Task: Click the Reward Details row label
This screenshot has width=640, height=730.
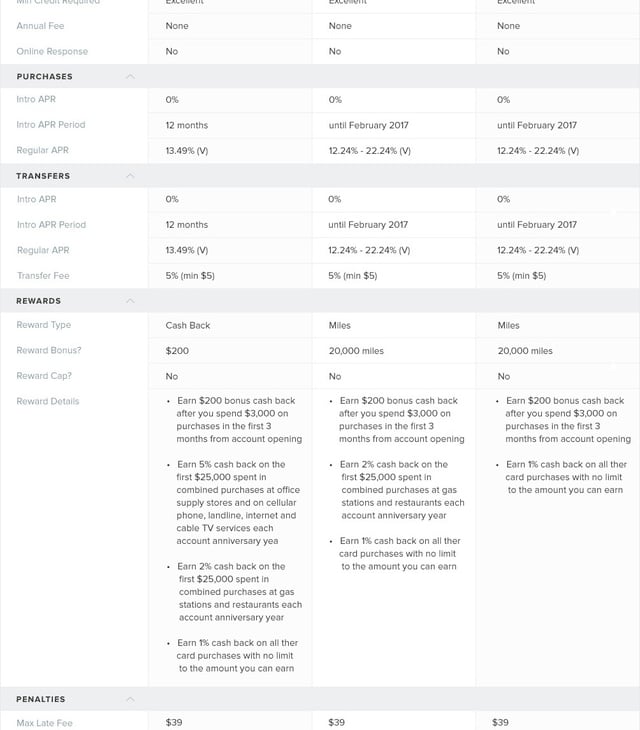Action: [x=48, y=401]
